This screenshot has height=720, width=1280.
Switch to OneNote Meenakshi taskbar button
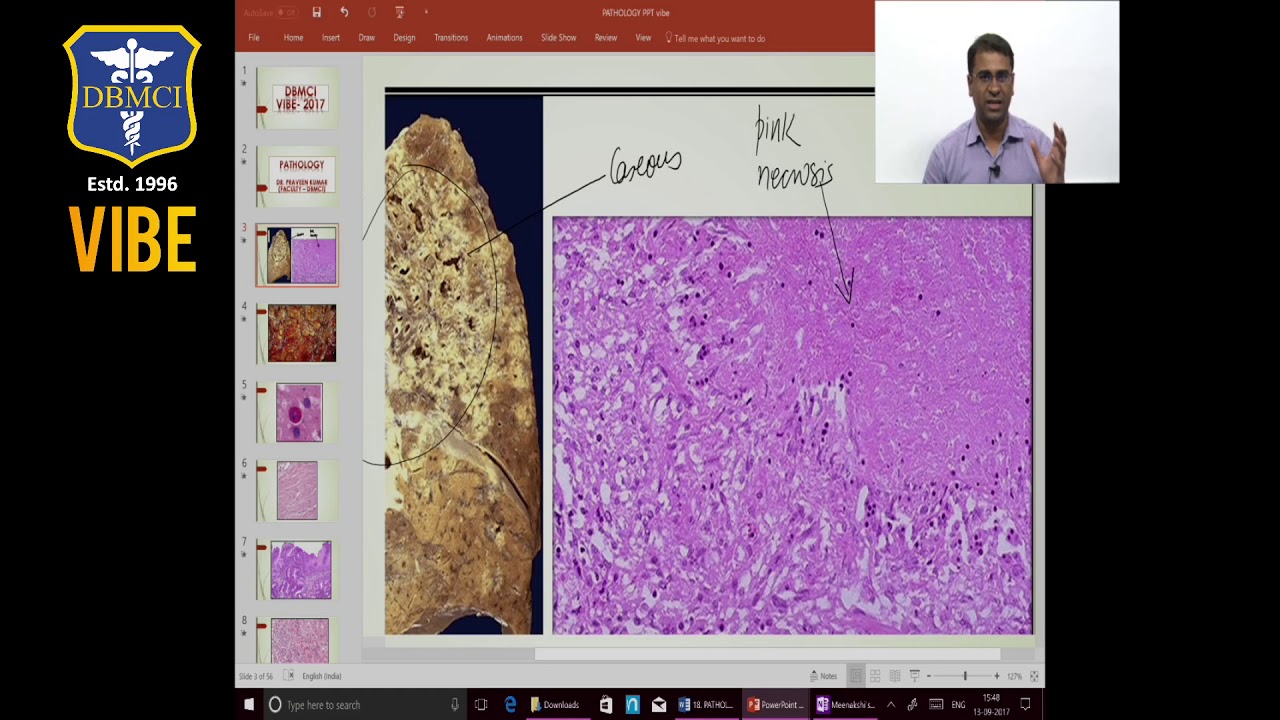pos(845,705)
